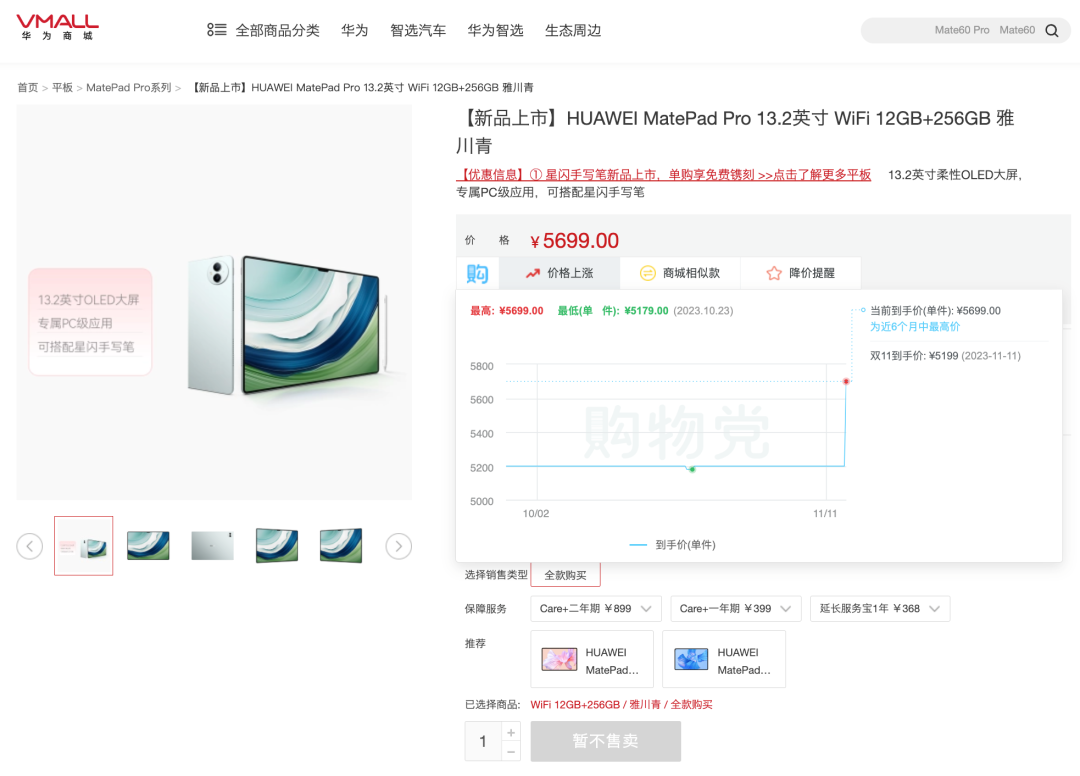Open the blue recommended HUAWEI MatePad card
The height and width of the screenshot is (776, 1080).
(724, 659)
